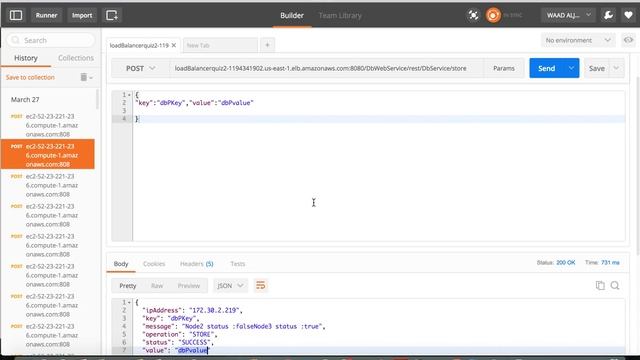
Task: Click the request URL field
Action: pos(327,68)
